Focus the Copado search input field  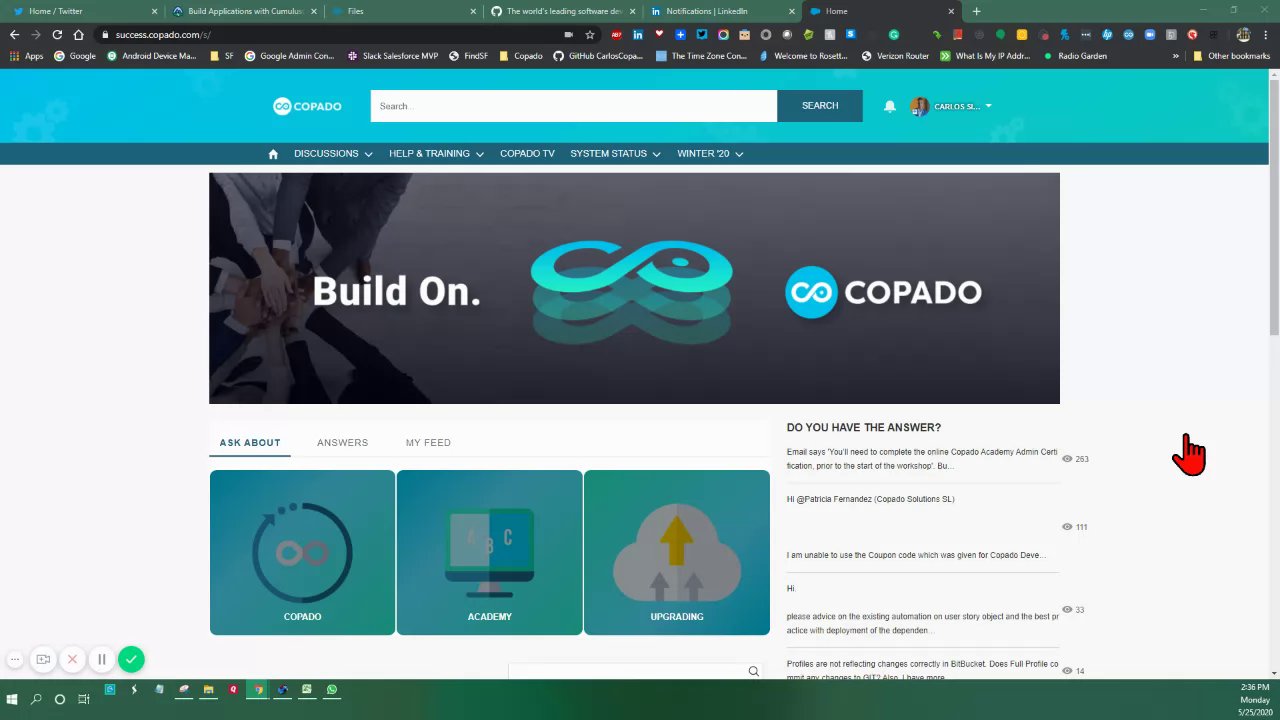573,106
